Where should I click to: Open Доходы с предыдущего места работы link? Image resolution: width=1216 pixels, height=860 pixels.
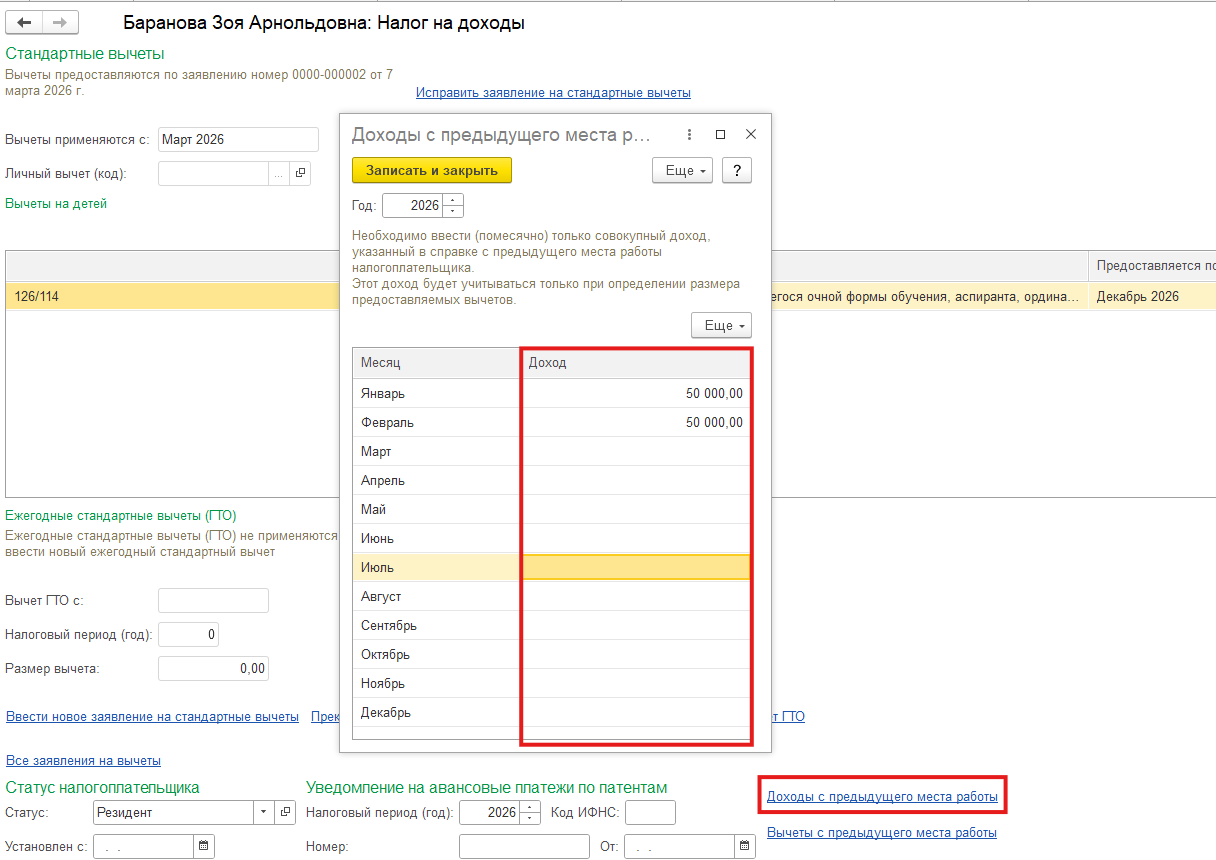point(882,797)
